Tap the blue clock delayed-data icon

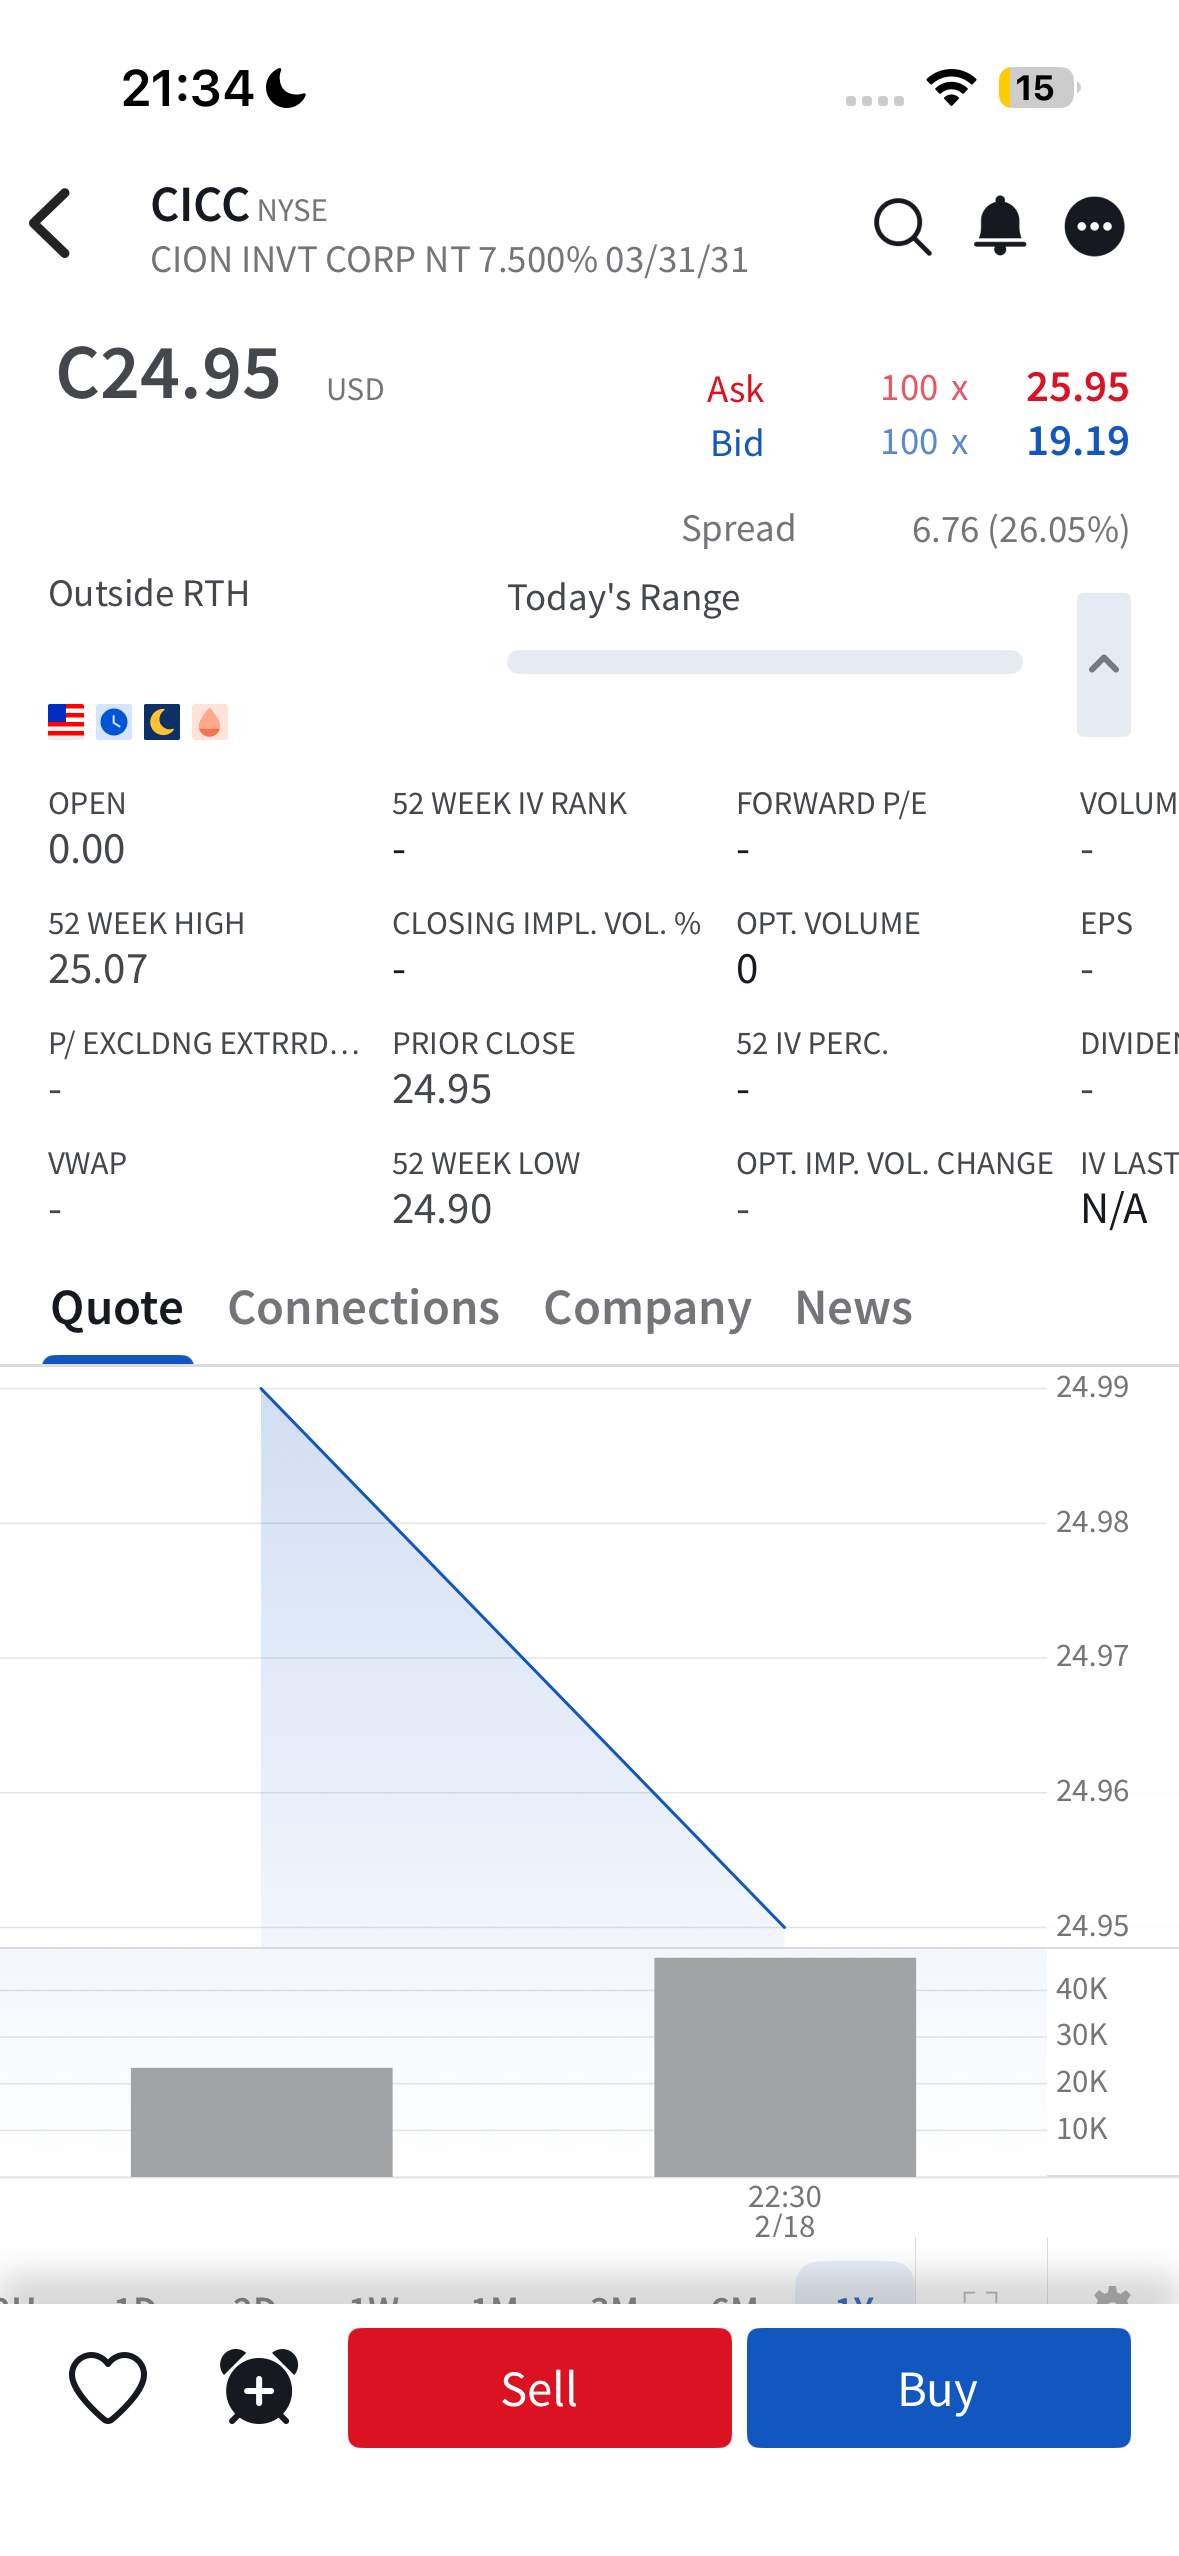114,721
